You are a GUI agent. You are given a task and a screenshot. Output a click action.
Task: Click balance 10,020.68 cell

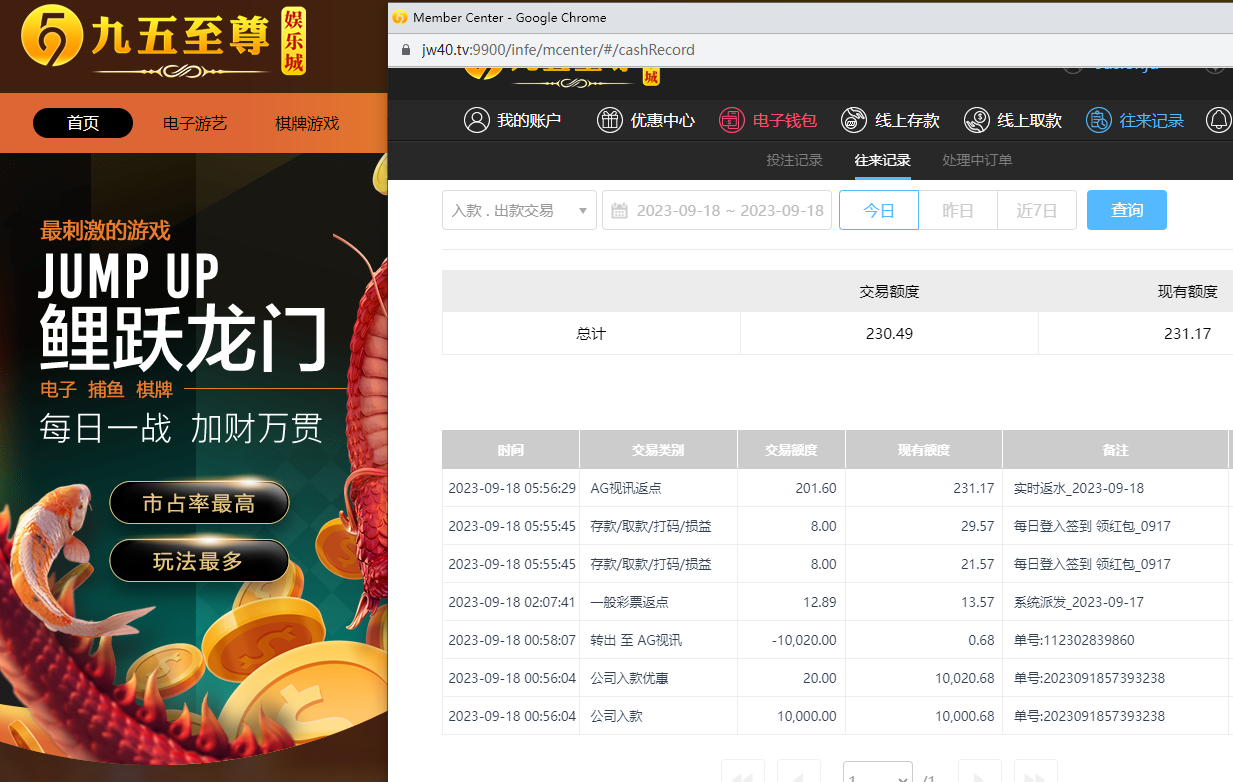pyautogui.click(x=965, y=678)
